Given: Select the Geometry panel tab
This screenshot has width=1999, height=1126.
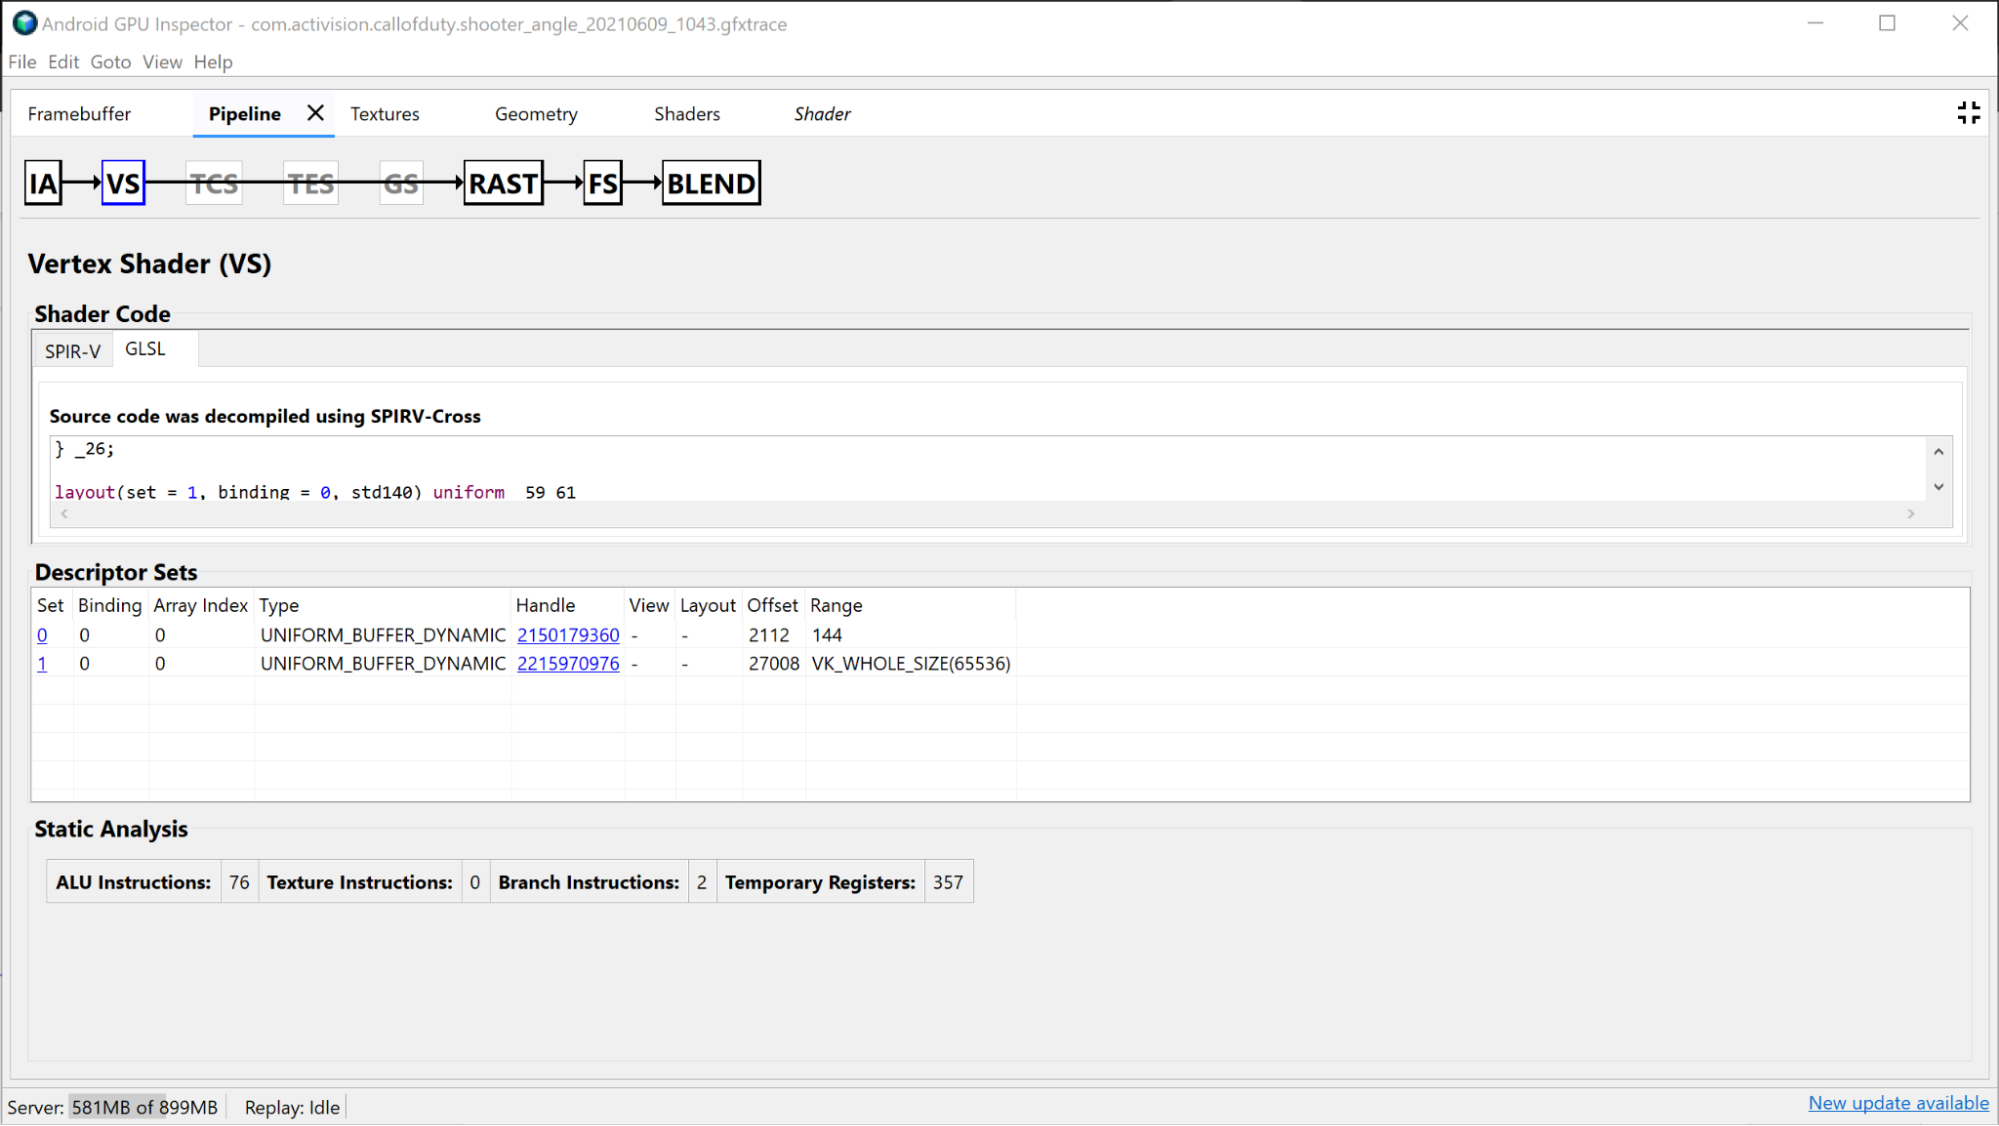Looking at the screenshot, I should [x=535, y=114].
